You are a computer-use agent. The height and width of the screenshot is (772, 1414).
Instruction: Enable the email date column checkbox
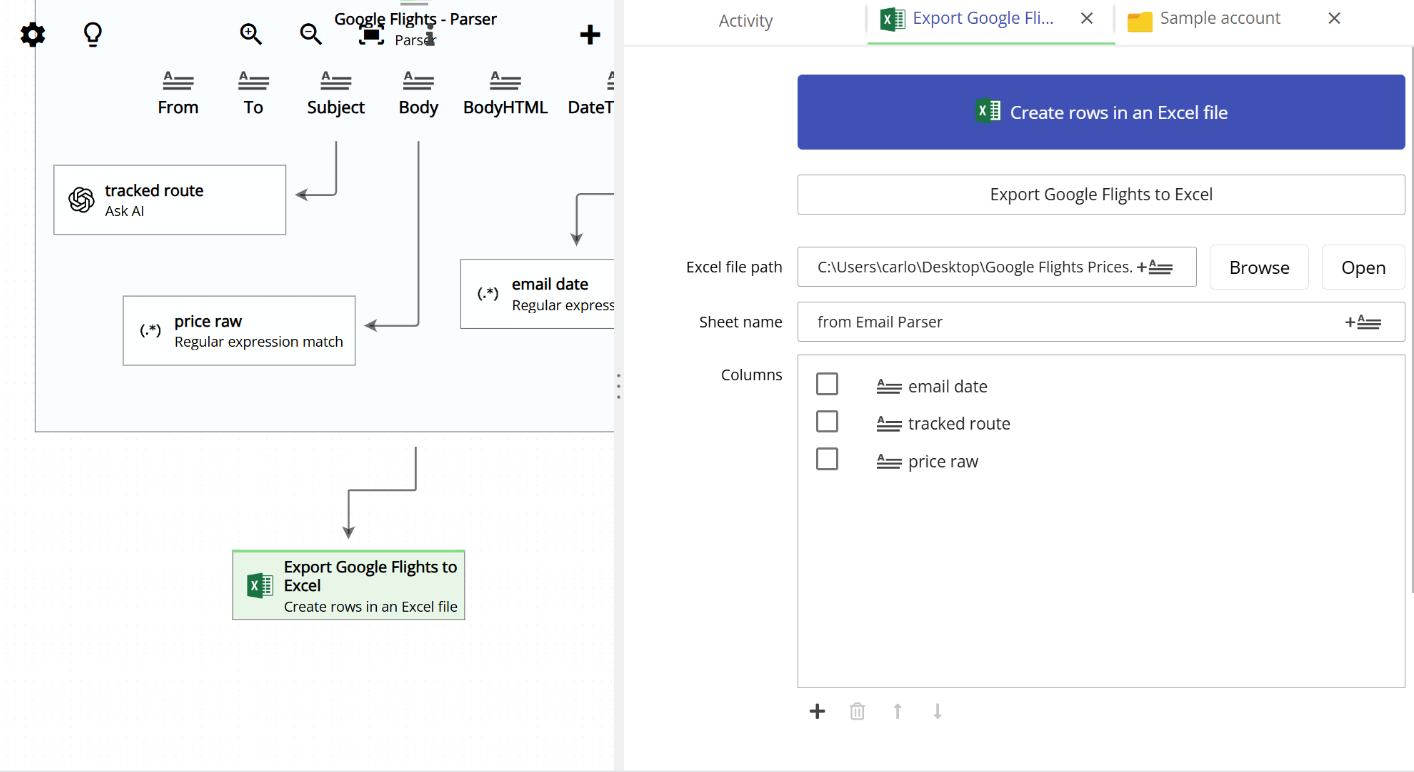tap(827, 383)
